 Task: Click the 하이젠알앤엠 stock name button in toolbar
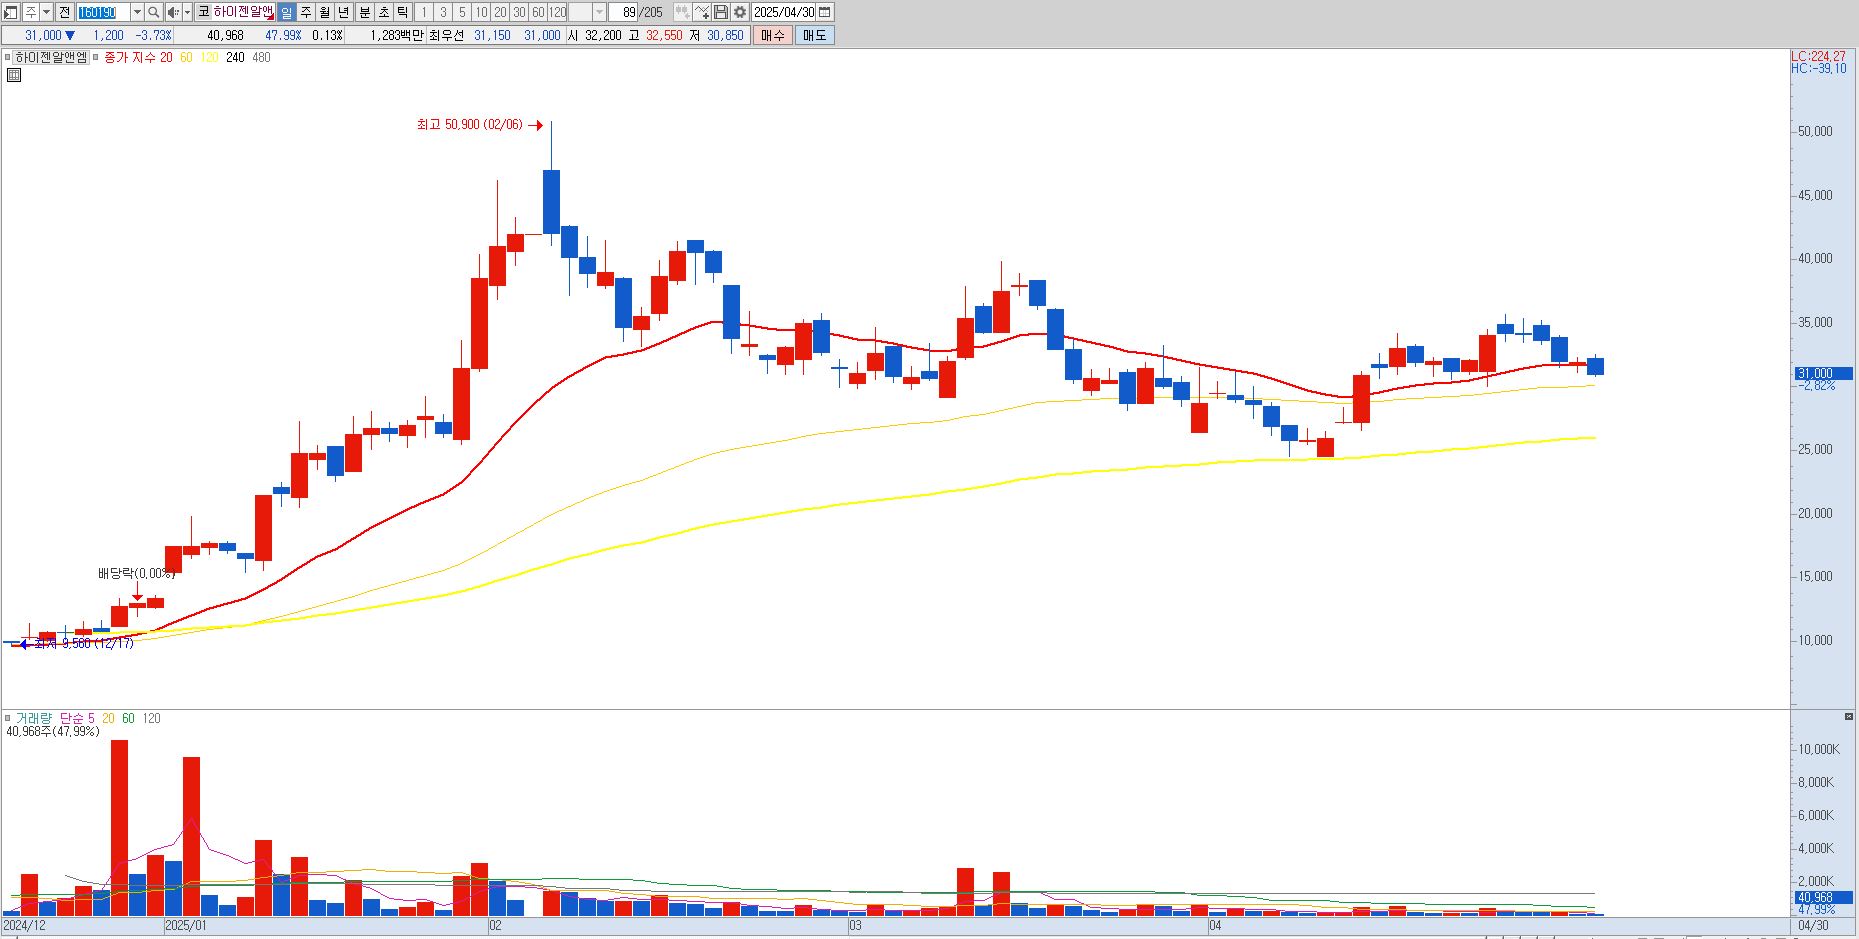pos(242,12)
